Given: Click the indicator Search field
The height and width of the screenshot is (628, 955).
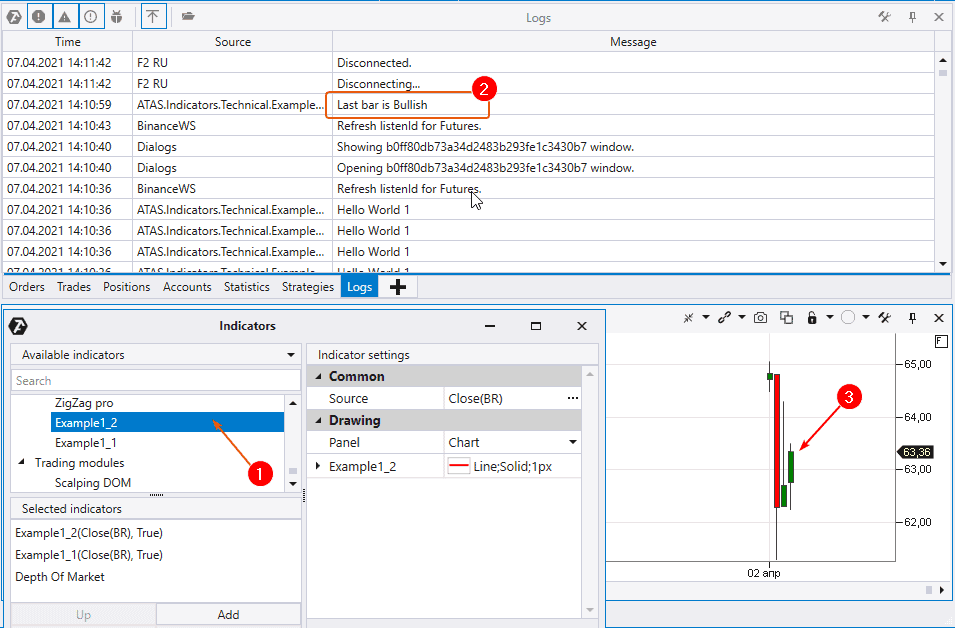Looking at the screenshot, I should (x=156, y=381).
